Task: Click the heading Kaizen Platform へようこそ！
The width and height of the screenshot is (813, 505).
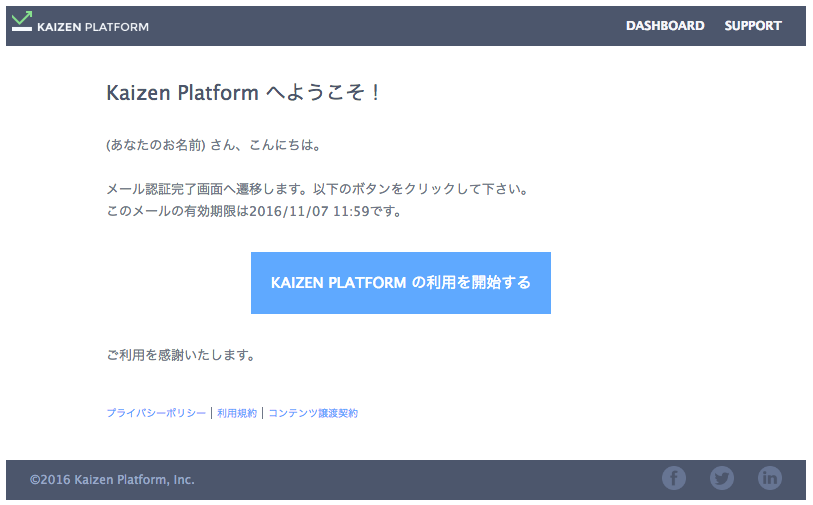Action: [x=244, y=93]
